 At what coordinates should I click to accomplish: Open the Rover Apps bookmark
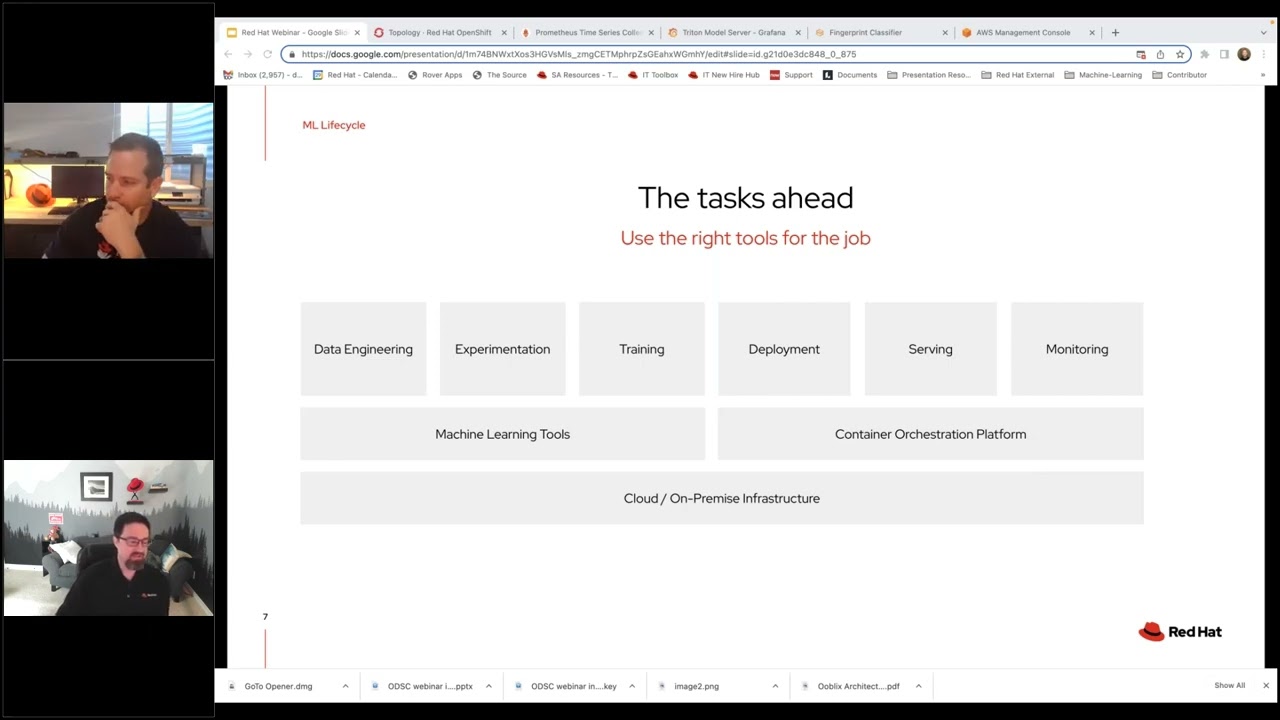click(x=435, y=75)
